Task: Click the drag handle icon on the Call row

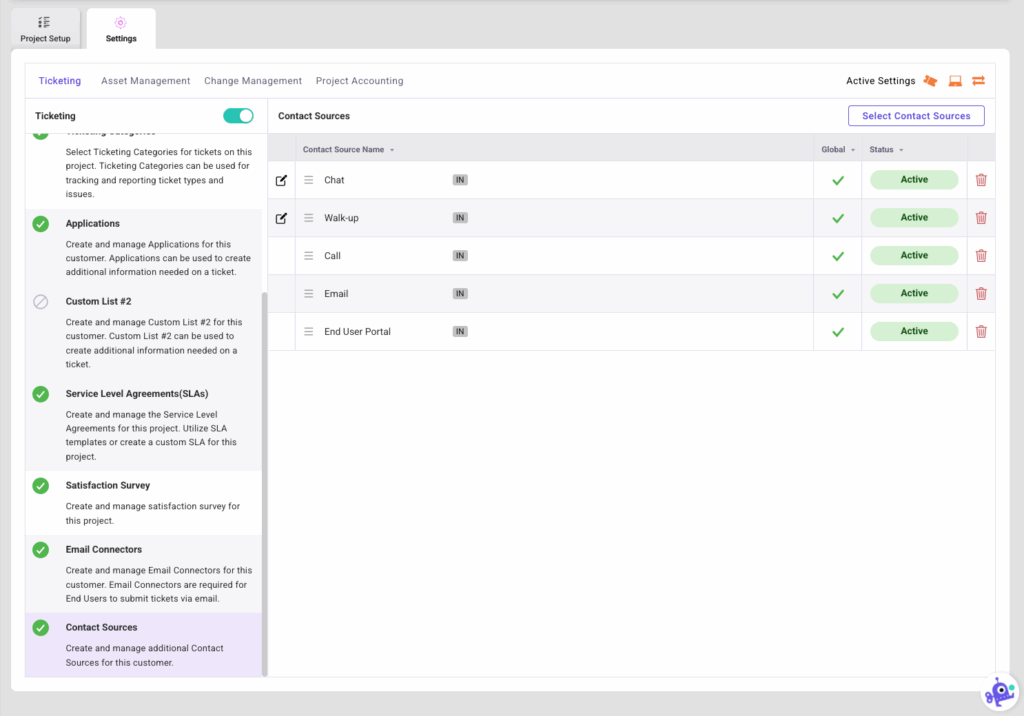Action: click(x=309, y=255)
